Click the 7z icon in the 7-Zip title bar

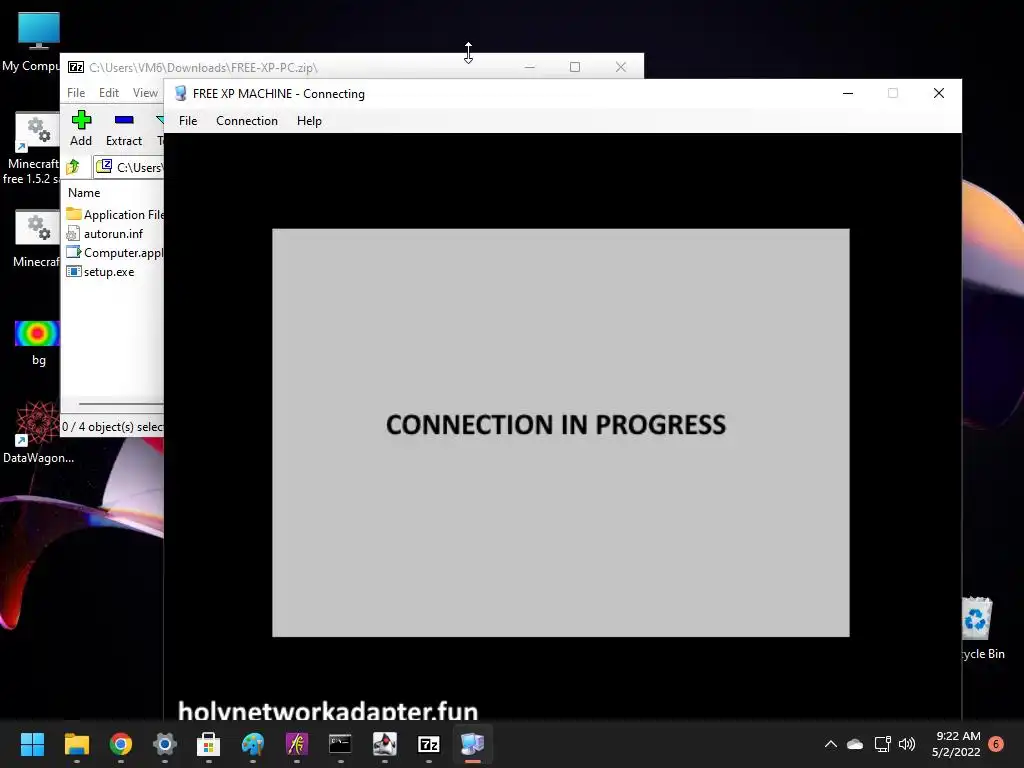pyautogui.click(x=76, y=67)
